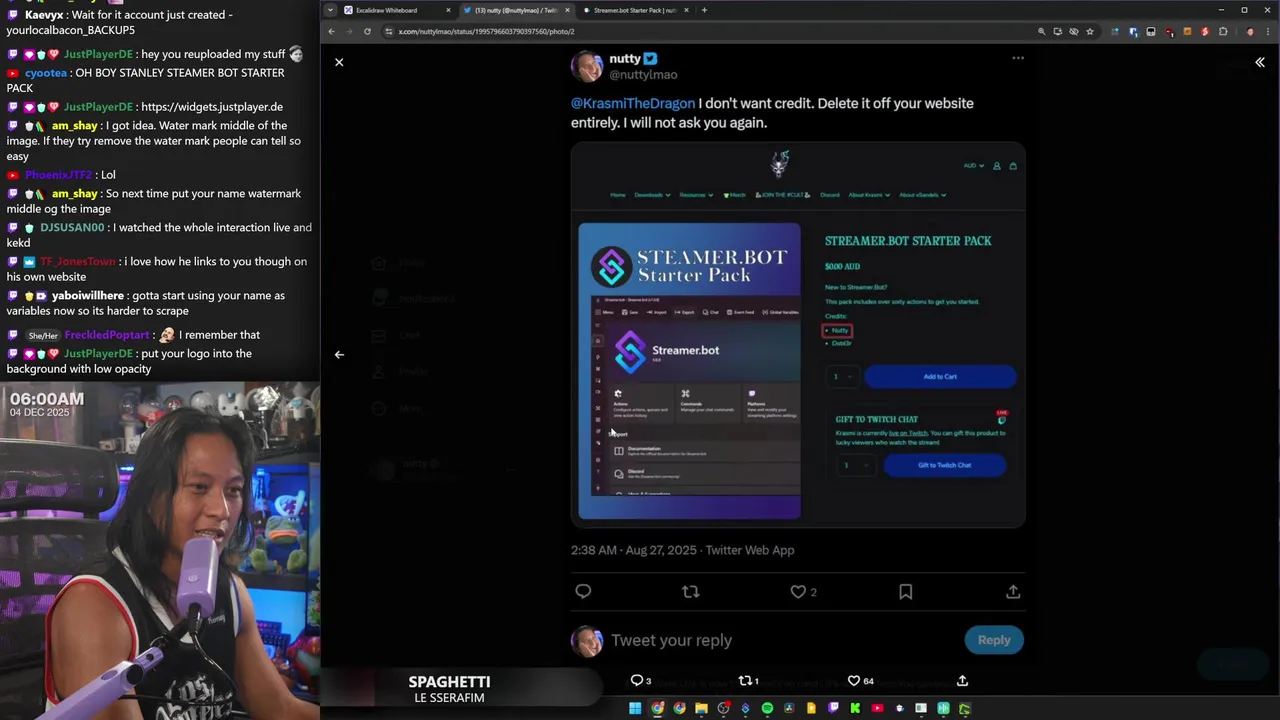
Task: Open the @nuttylmao handle link
Action: [x=643, y=75]
